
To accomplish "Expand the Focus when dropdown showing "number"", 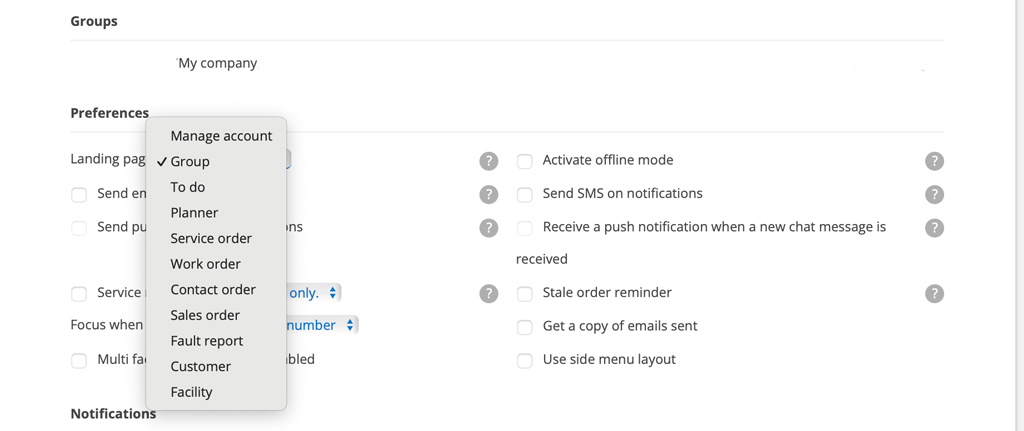I will point(321,325).
